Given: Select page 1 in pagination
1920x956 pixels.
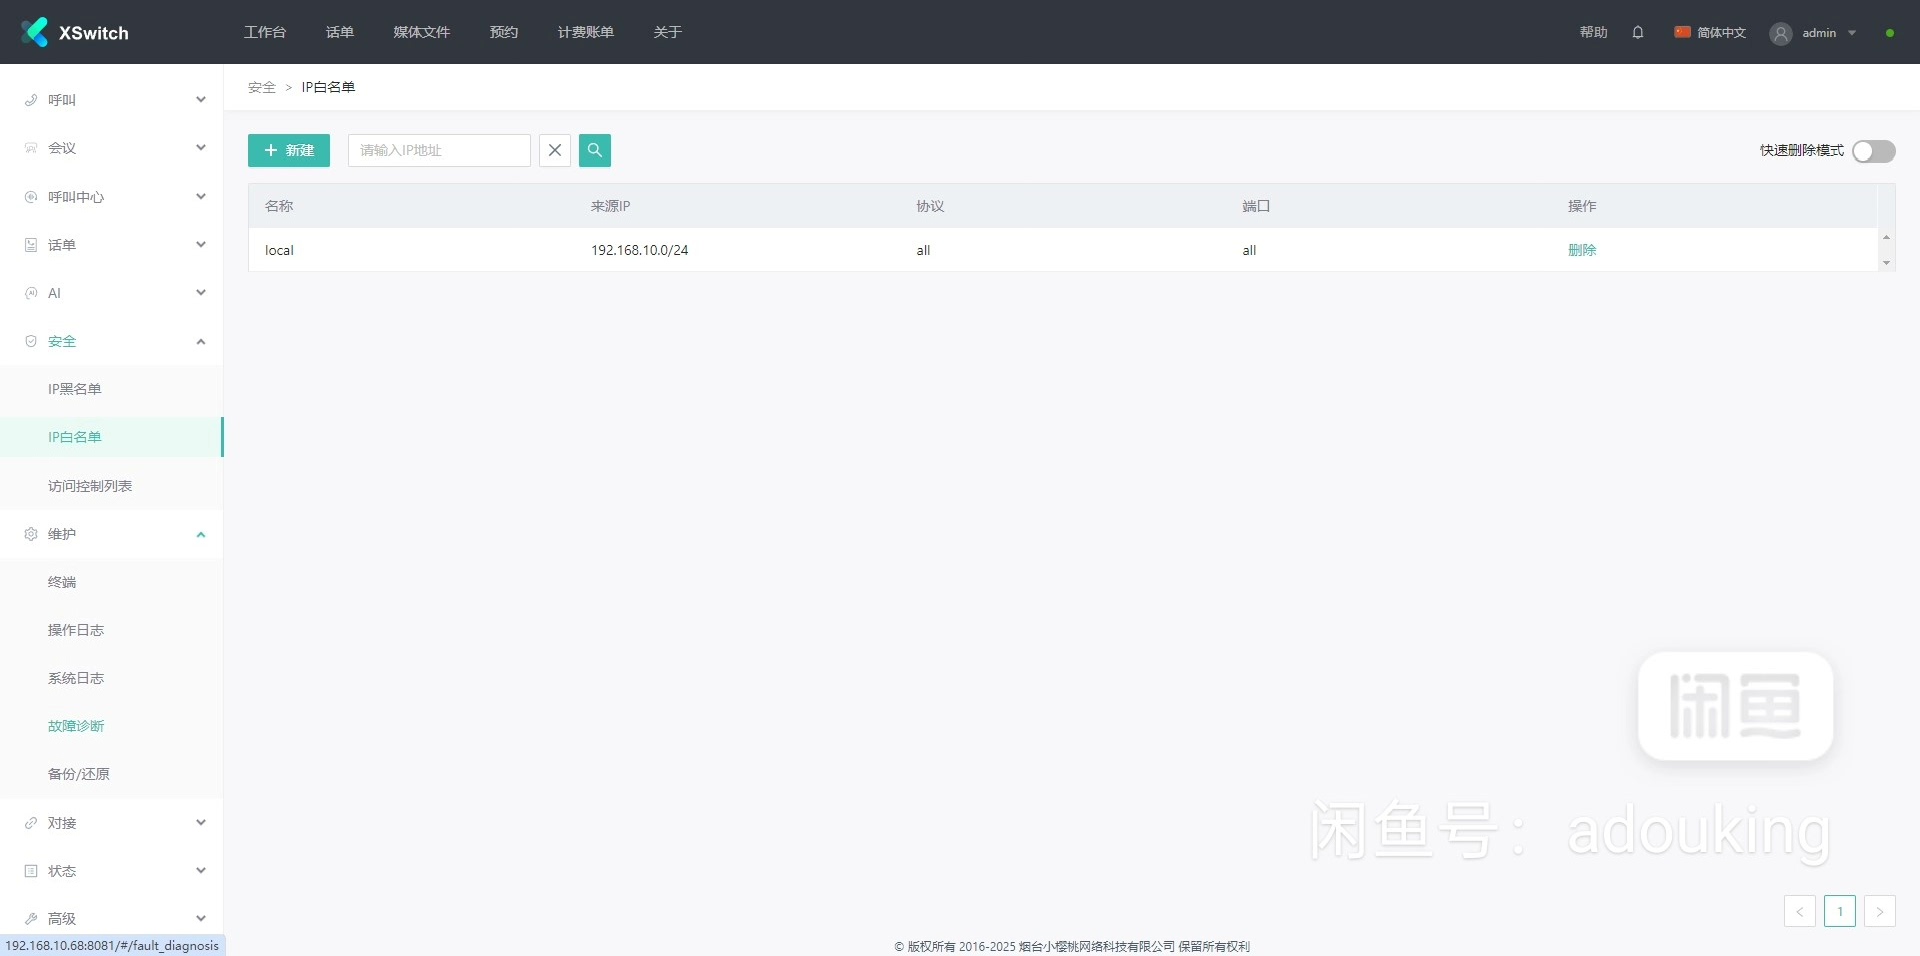Looking at the screenshot, I should [x=1840, y=911].
